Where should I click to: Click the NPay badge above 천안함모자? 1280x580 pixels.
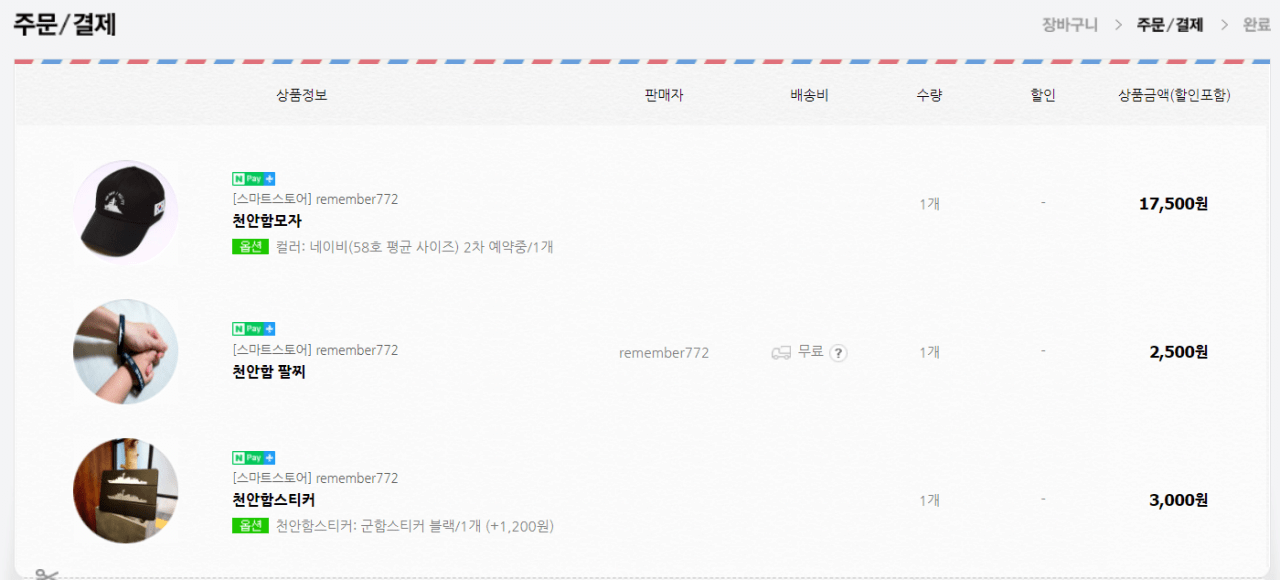click(x=254, y=179)
